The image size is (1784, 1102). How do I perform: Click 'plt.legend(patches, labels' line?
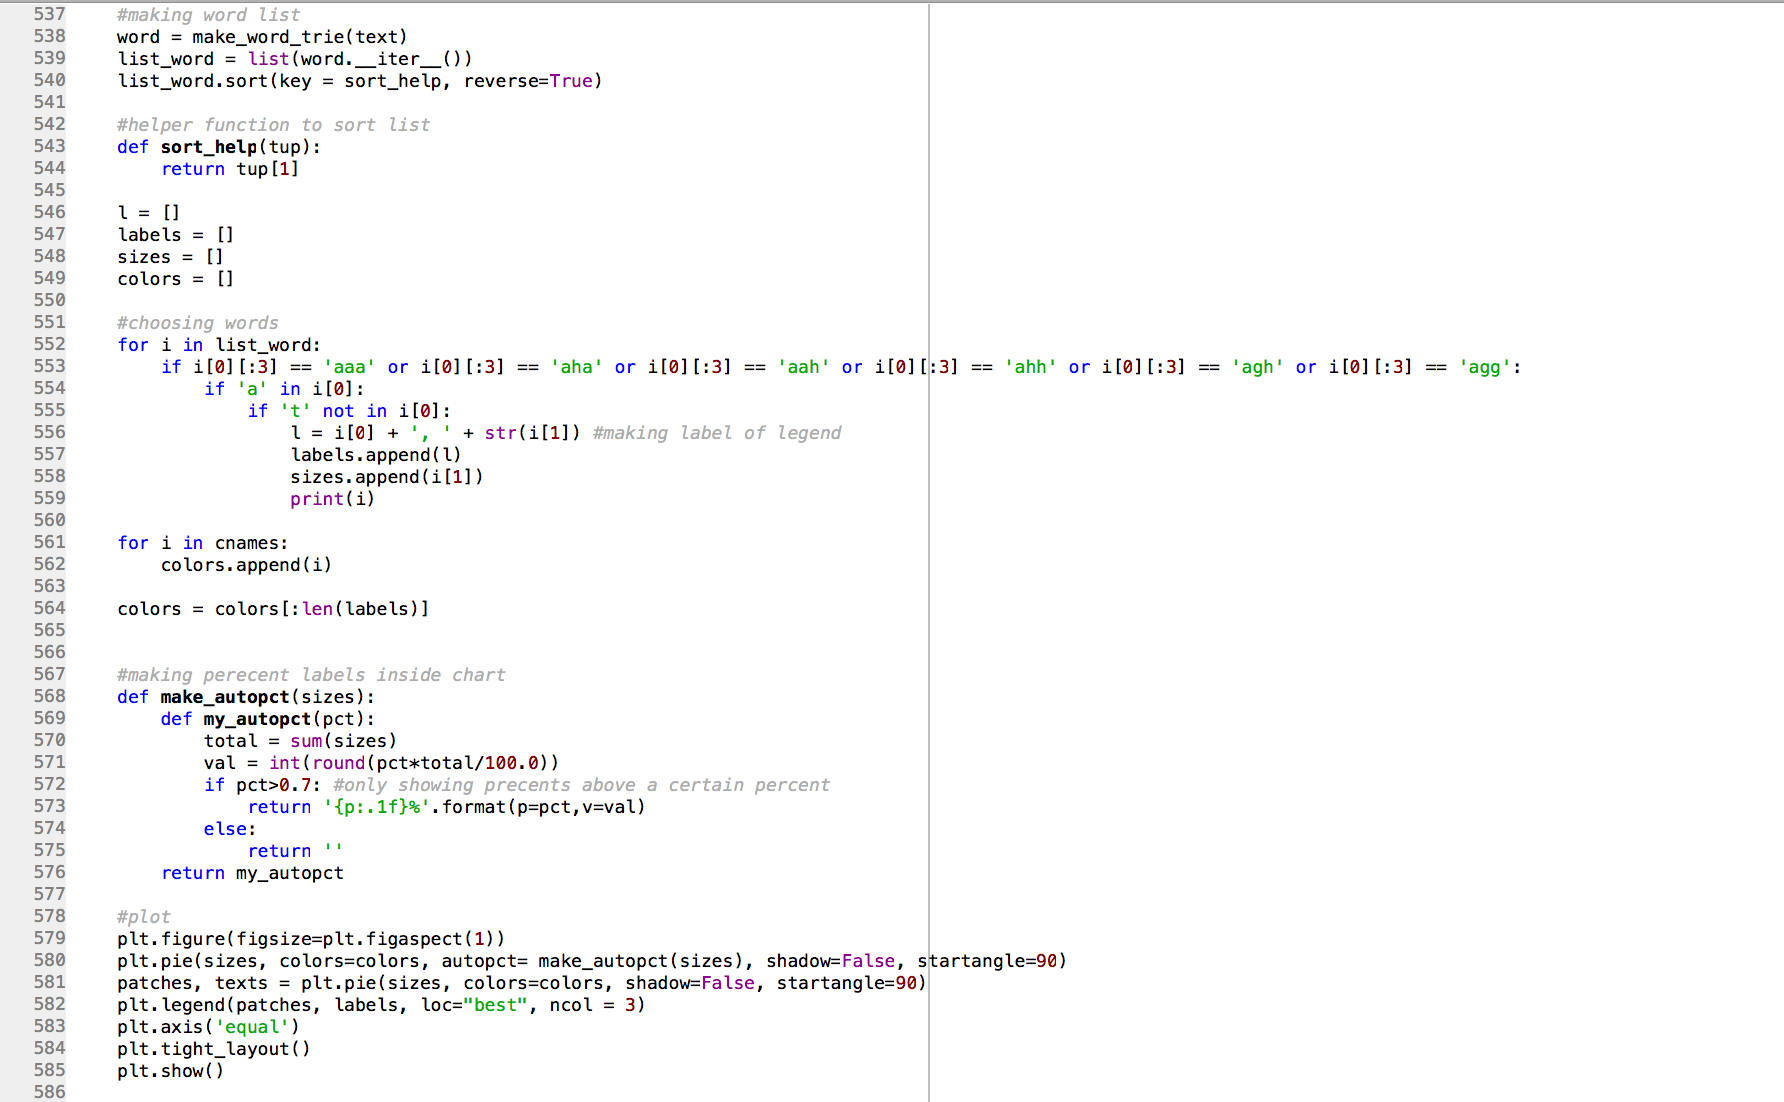381,1005
